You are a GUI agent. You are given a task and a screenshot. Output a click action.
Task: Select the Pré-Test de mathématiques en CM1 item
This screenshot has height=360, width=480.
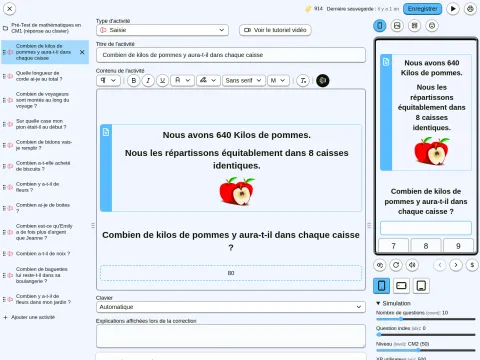[46, 28]
